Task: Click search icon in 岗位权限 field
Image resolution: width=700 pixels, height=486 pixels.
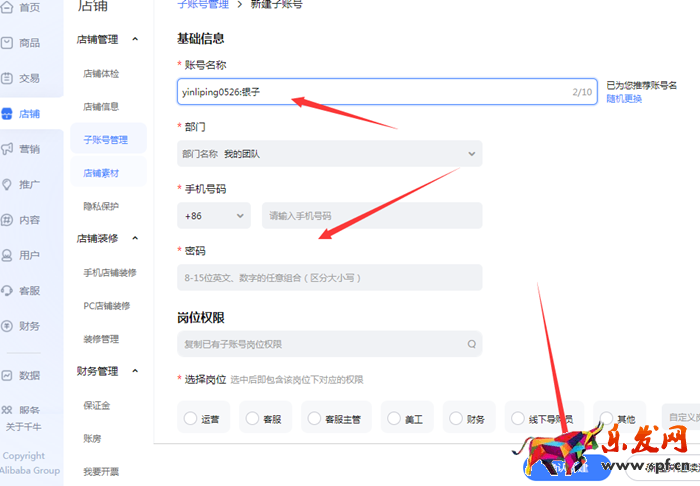Action: coord(471,344)
